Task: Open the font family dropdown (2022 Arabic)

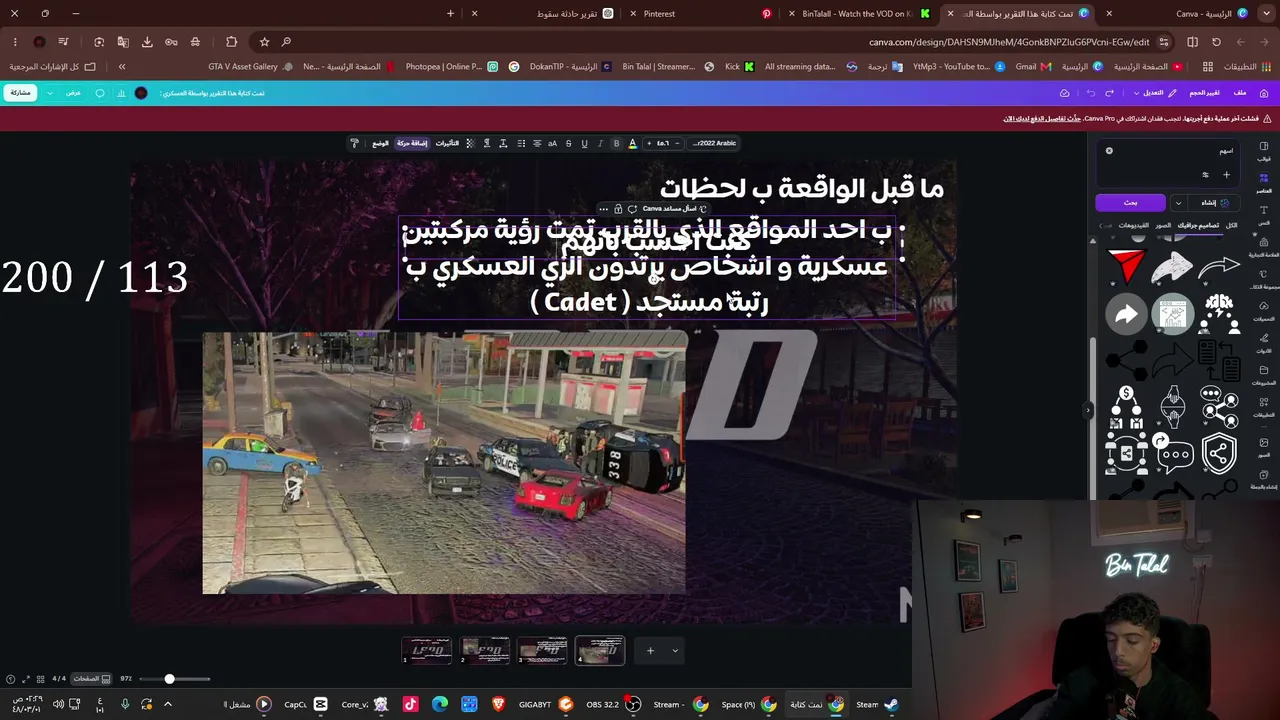Action: 714,143
